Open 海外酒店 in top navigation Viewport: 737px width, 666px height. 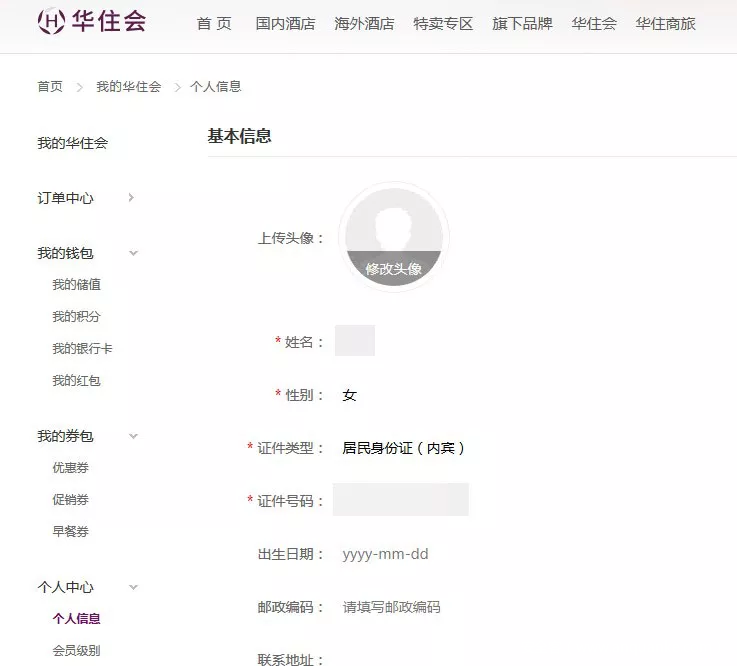pyautogui.click(x=364, y=24)
